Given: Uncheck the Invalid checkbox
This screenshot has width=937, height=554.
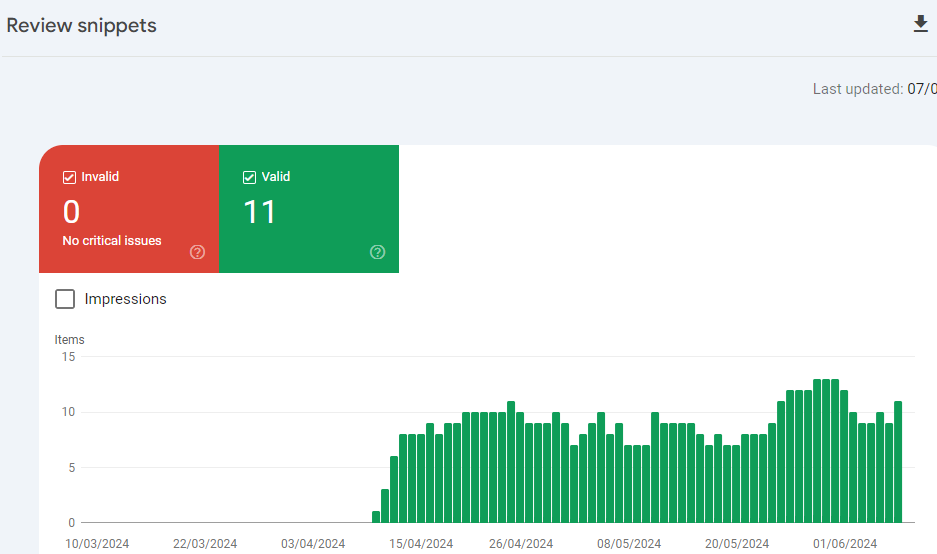Looking at the screenshot, I should (x=69, y=177).
